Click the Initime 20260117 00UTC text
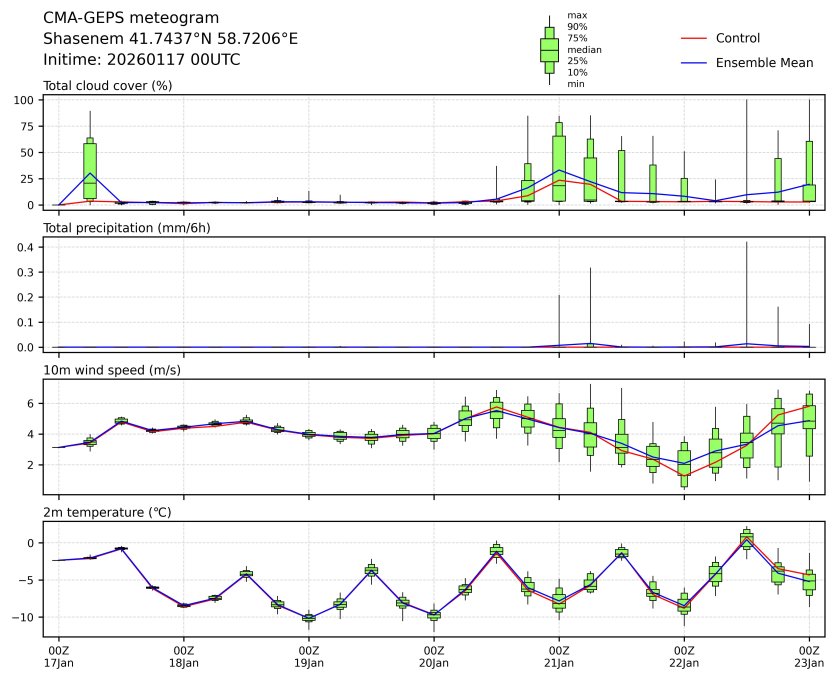 pyautogui.click(x=141, y=60)
